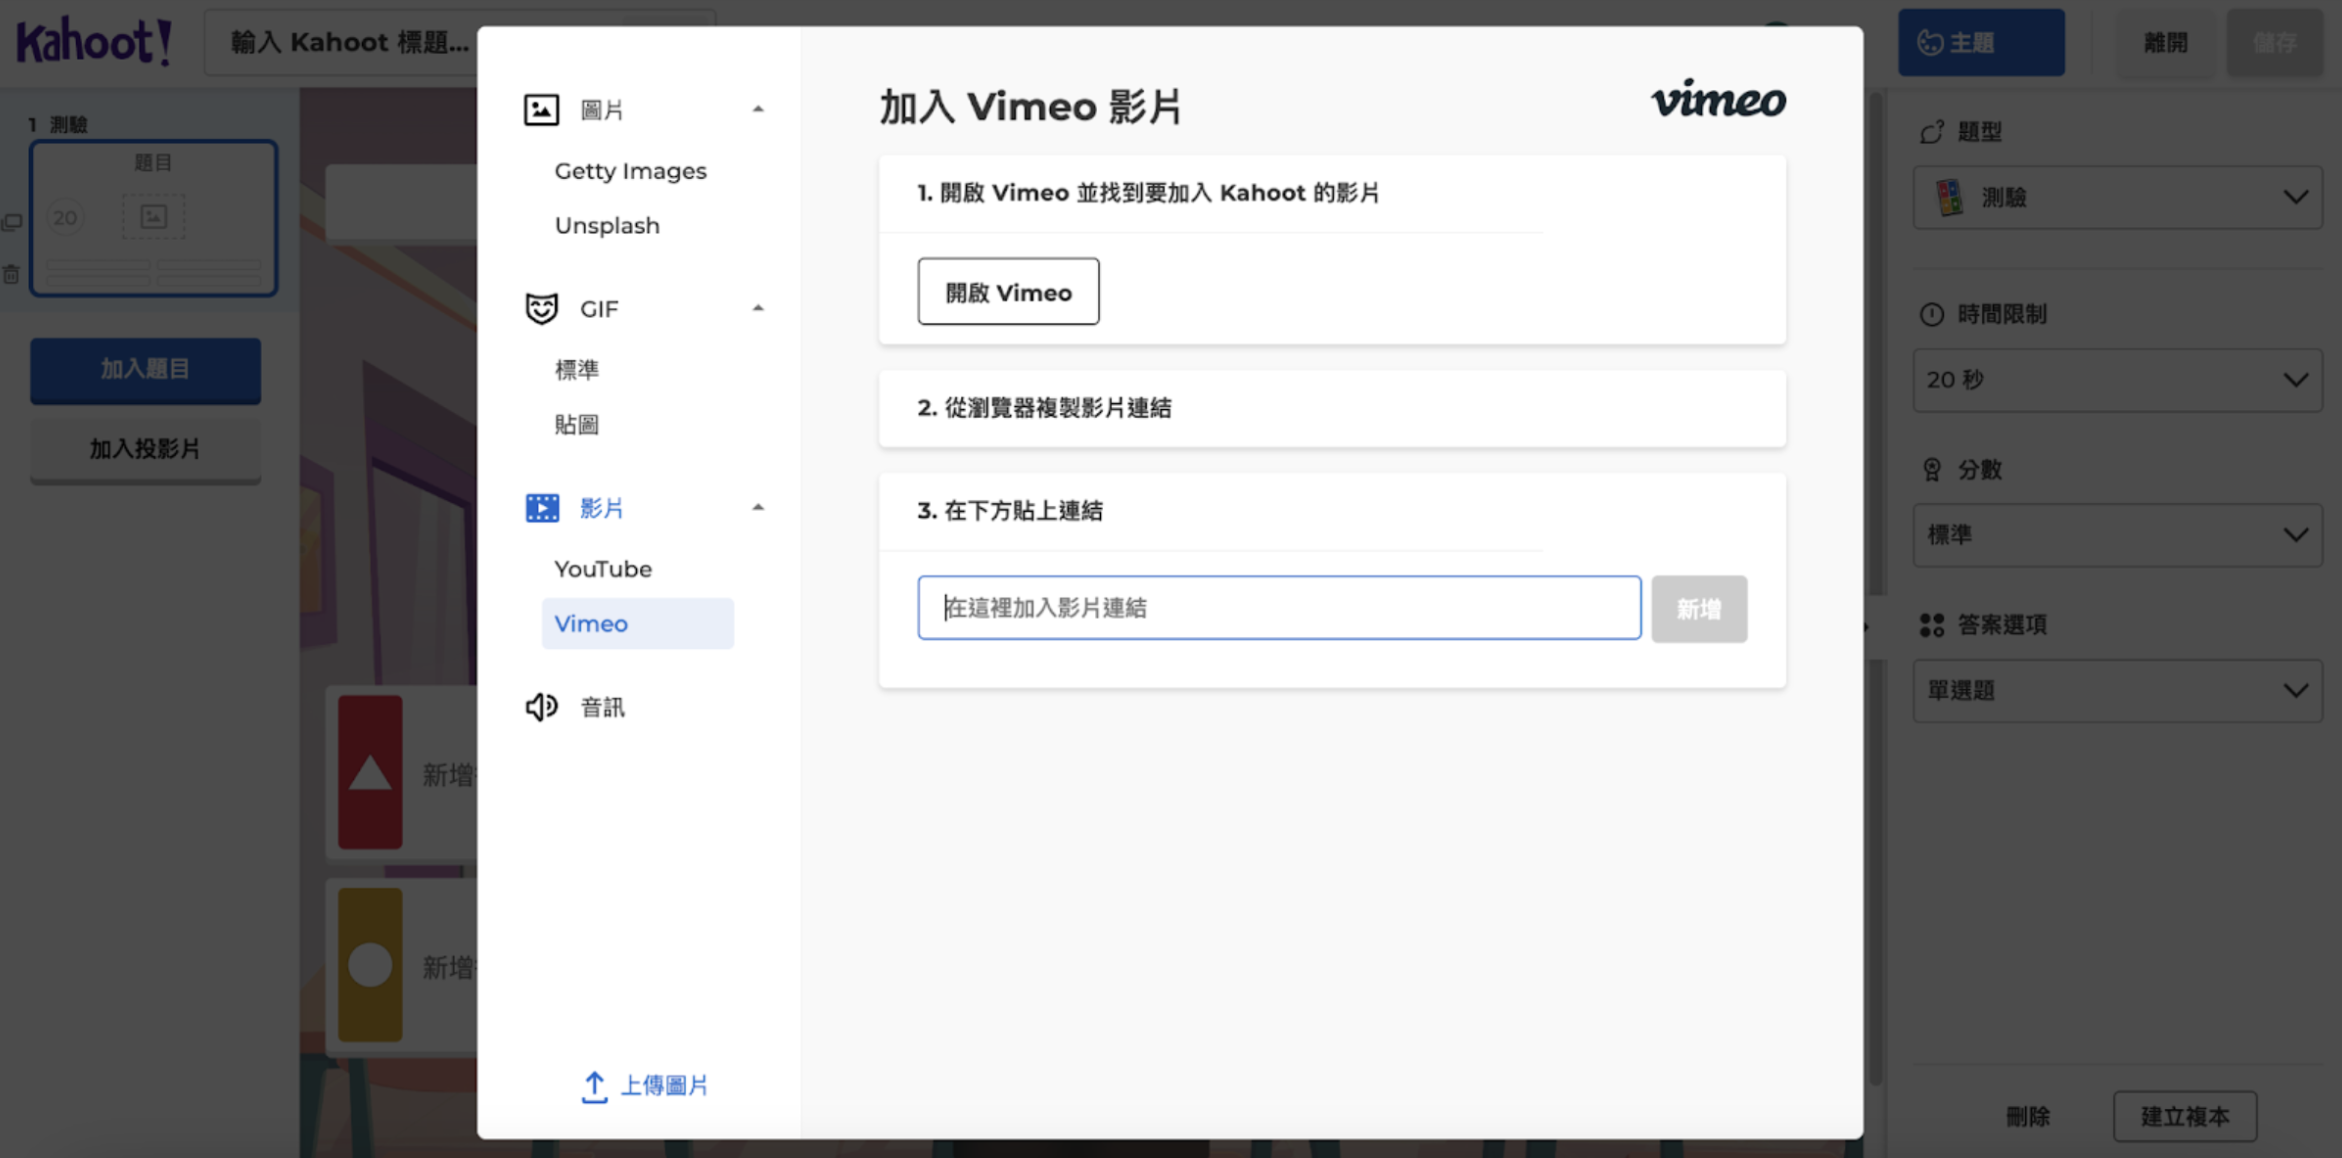Collapse the GIF section

pyautogui.click(x=758, y=308)
